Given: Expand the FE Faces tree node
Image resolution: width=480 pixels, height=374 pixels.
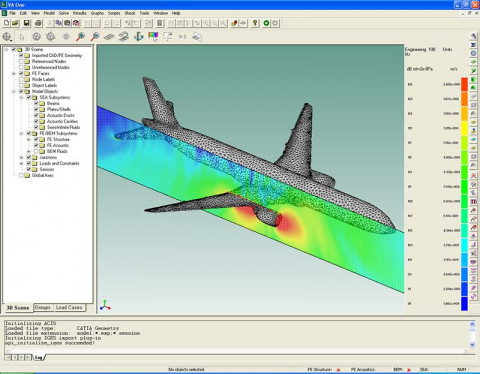Looking at the screenshot, I should click(14, 73).
